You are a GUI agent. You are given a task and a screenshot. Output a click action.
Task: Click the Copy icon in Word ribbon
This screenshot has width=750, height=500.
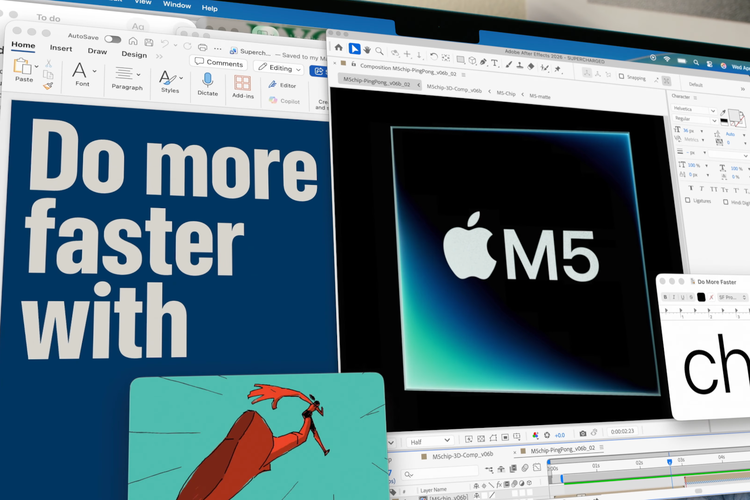click(x=48, y=74)
